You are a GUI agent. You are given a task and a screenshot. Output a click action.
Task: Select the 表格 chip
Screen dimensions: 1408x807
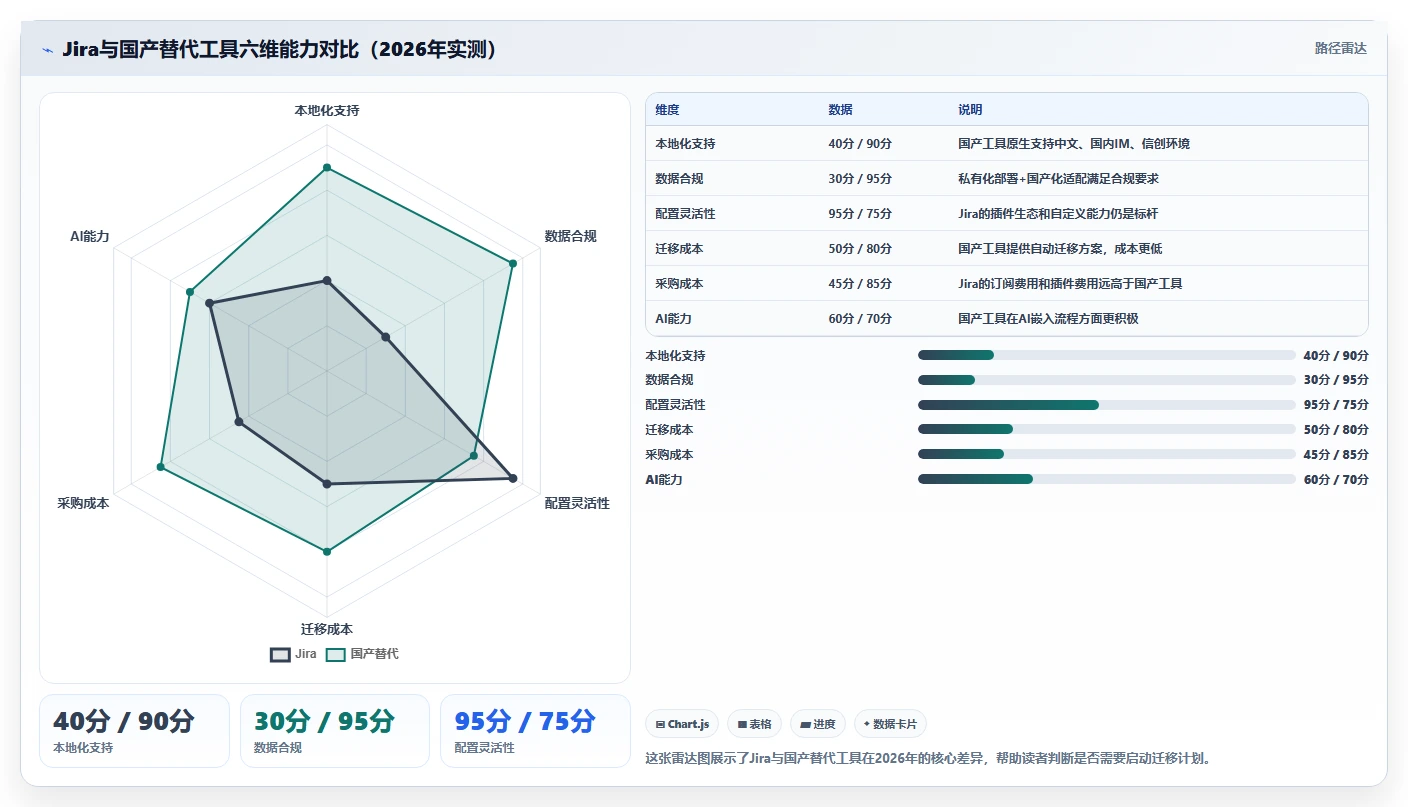click(x=754, y=724)
